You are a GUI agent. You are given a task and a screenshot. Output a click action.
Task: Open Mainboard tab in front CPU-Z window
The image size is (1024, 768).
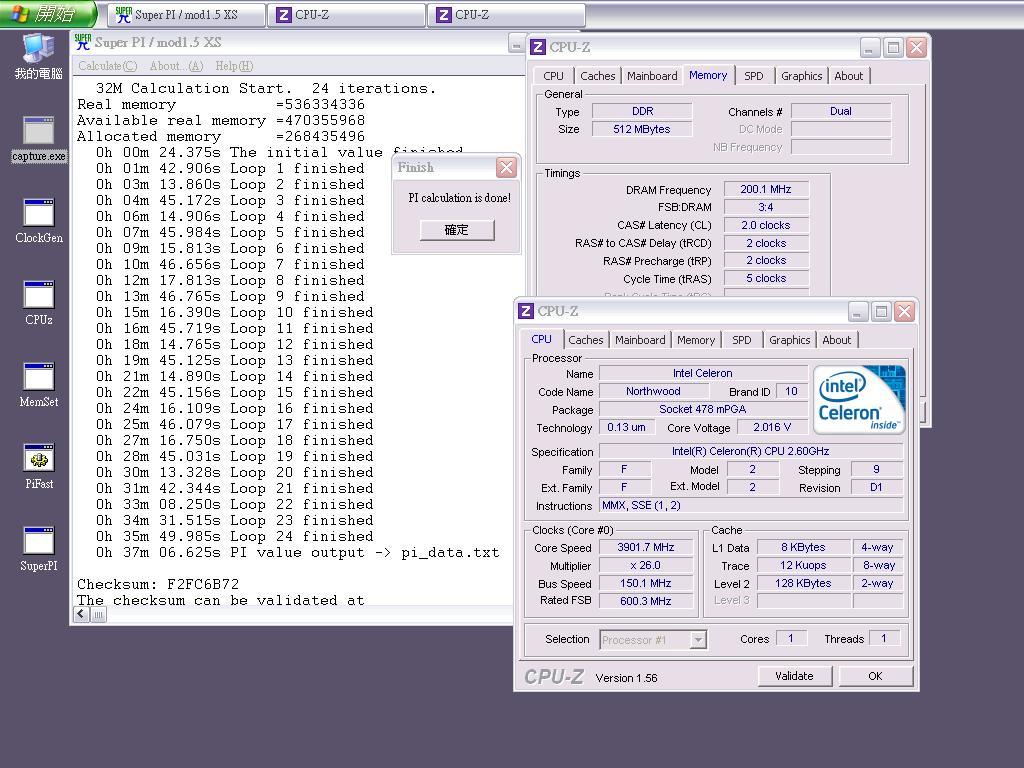click(640, 340)
